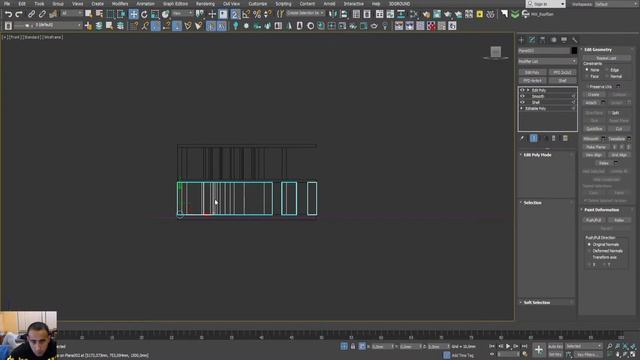Click the Rectangular Selection Region icon
Screen dimensions: 640x360
coord(110,14)
